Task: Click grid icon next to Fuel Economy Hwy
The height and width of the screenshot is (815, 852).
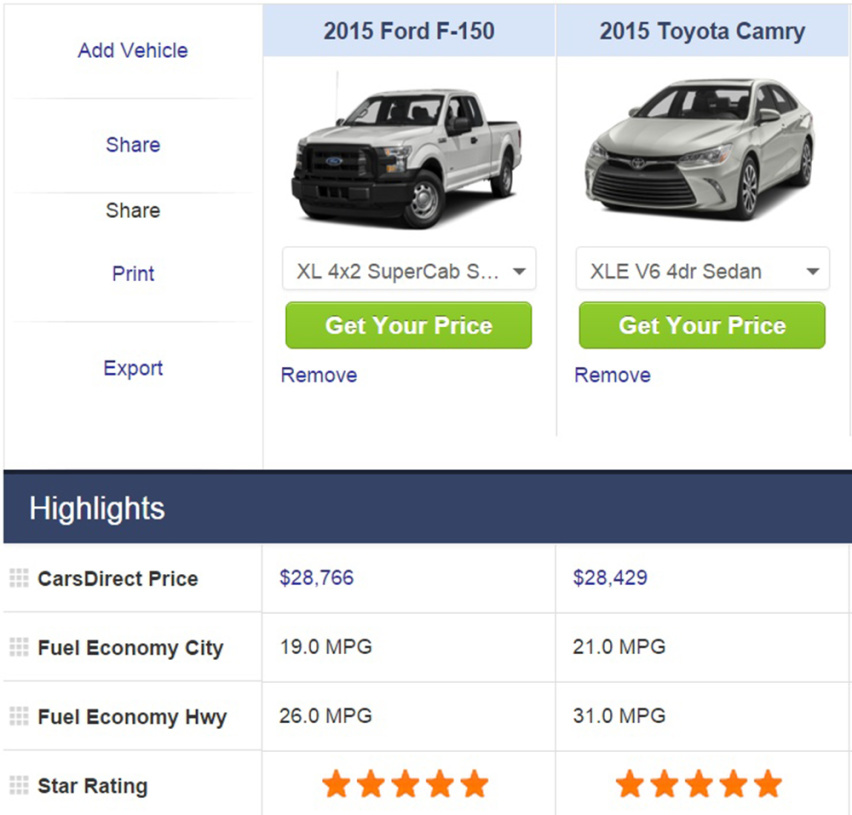Action: [x=19, y=716]
